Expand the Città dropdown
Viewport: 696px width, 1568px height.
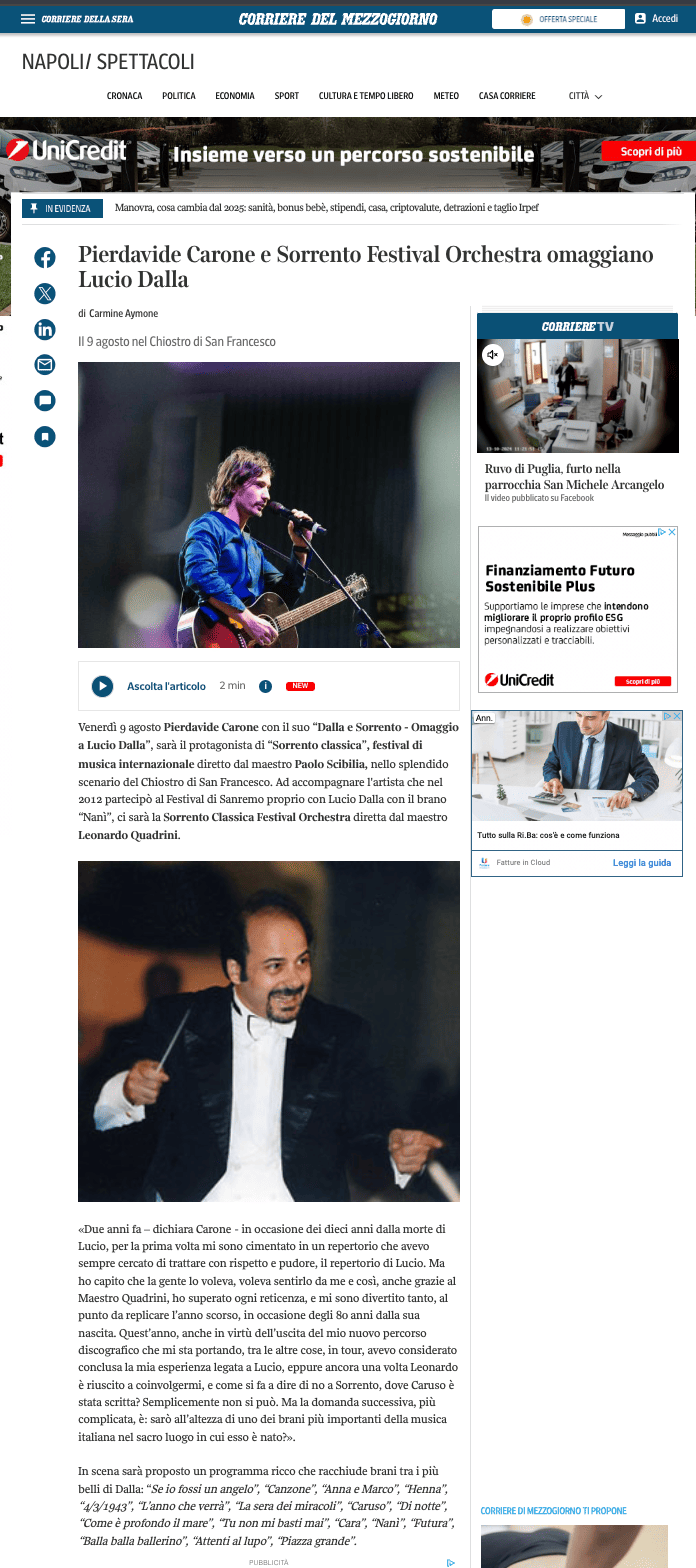point(585,96)
